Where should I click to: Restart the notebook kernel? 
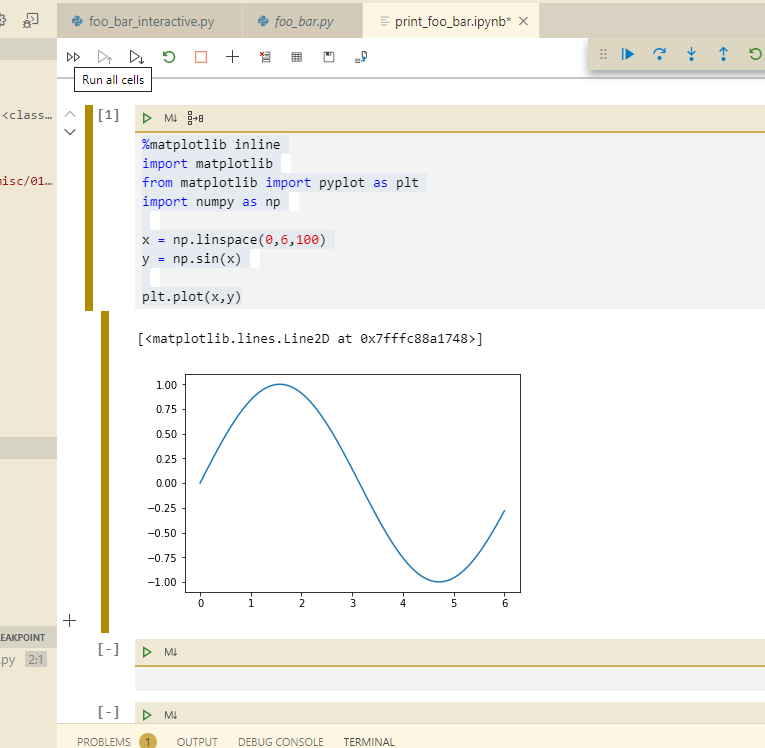(169, 57)
